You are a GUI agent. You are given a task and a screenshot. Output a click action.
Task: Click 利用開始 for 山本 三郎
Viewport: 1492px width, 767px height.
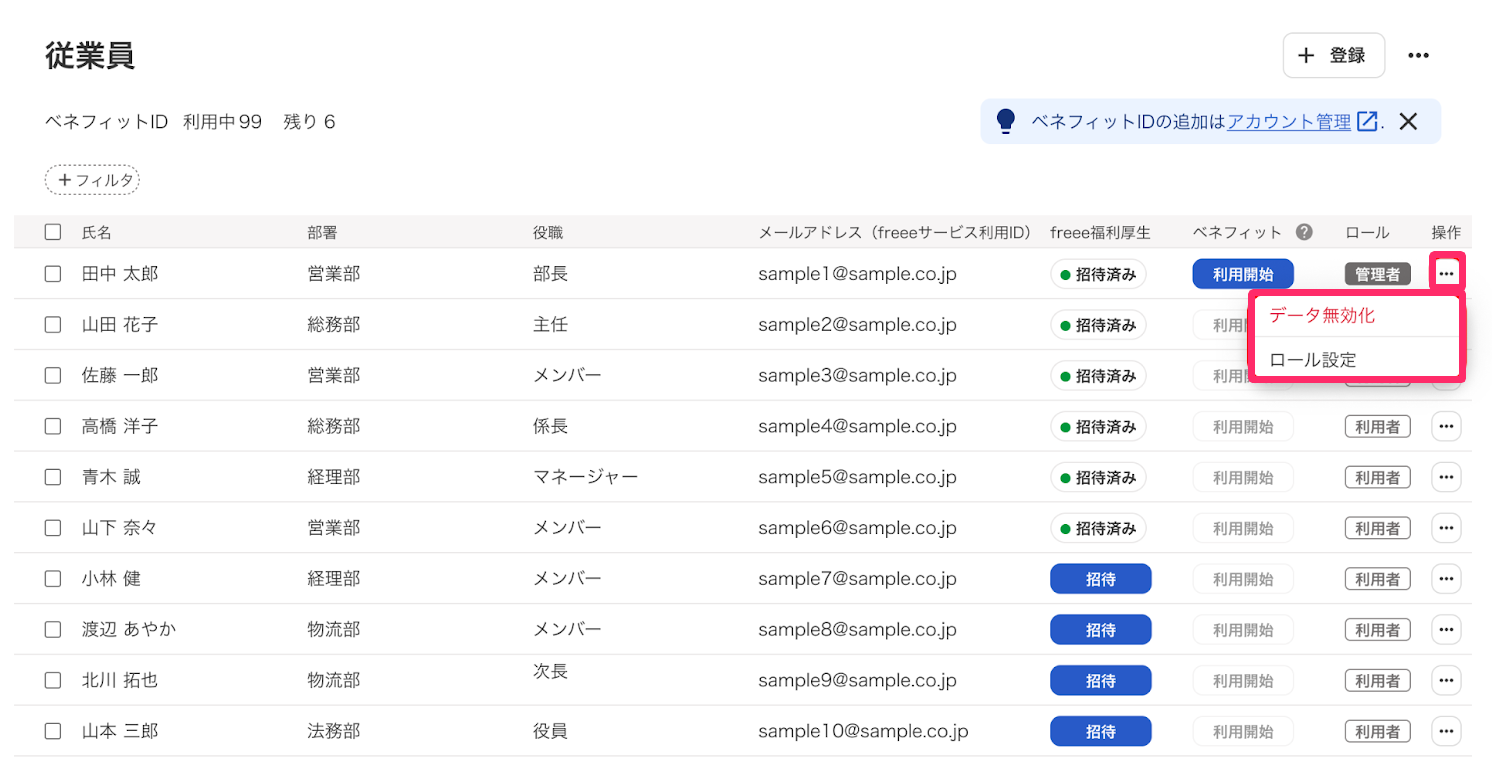(x=1243, y=732)
